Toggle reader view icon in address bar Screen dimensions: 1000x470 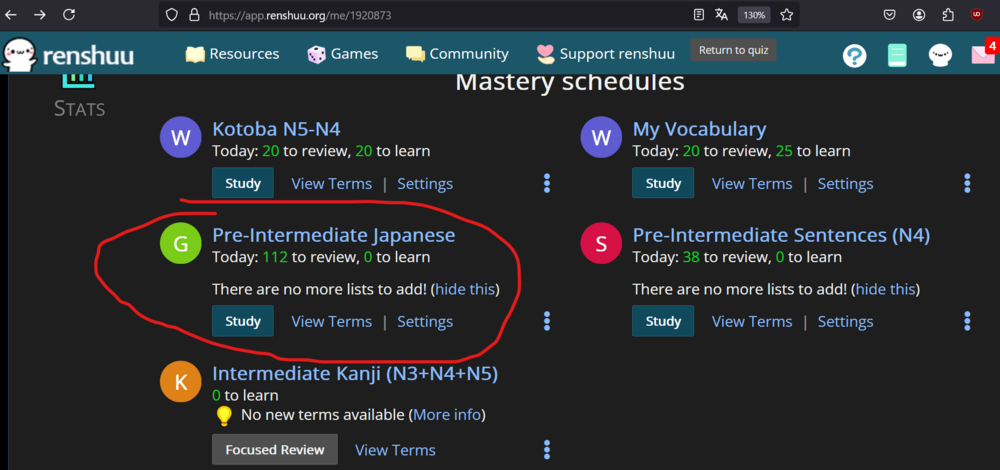[x=699, y=15]
